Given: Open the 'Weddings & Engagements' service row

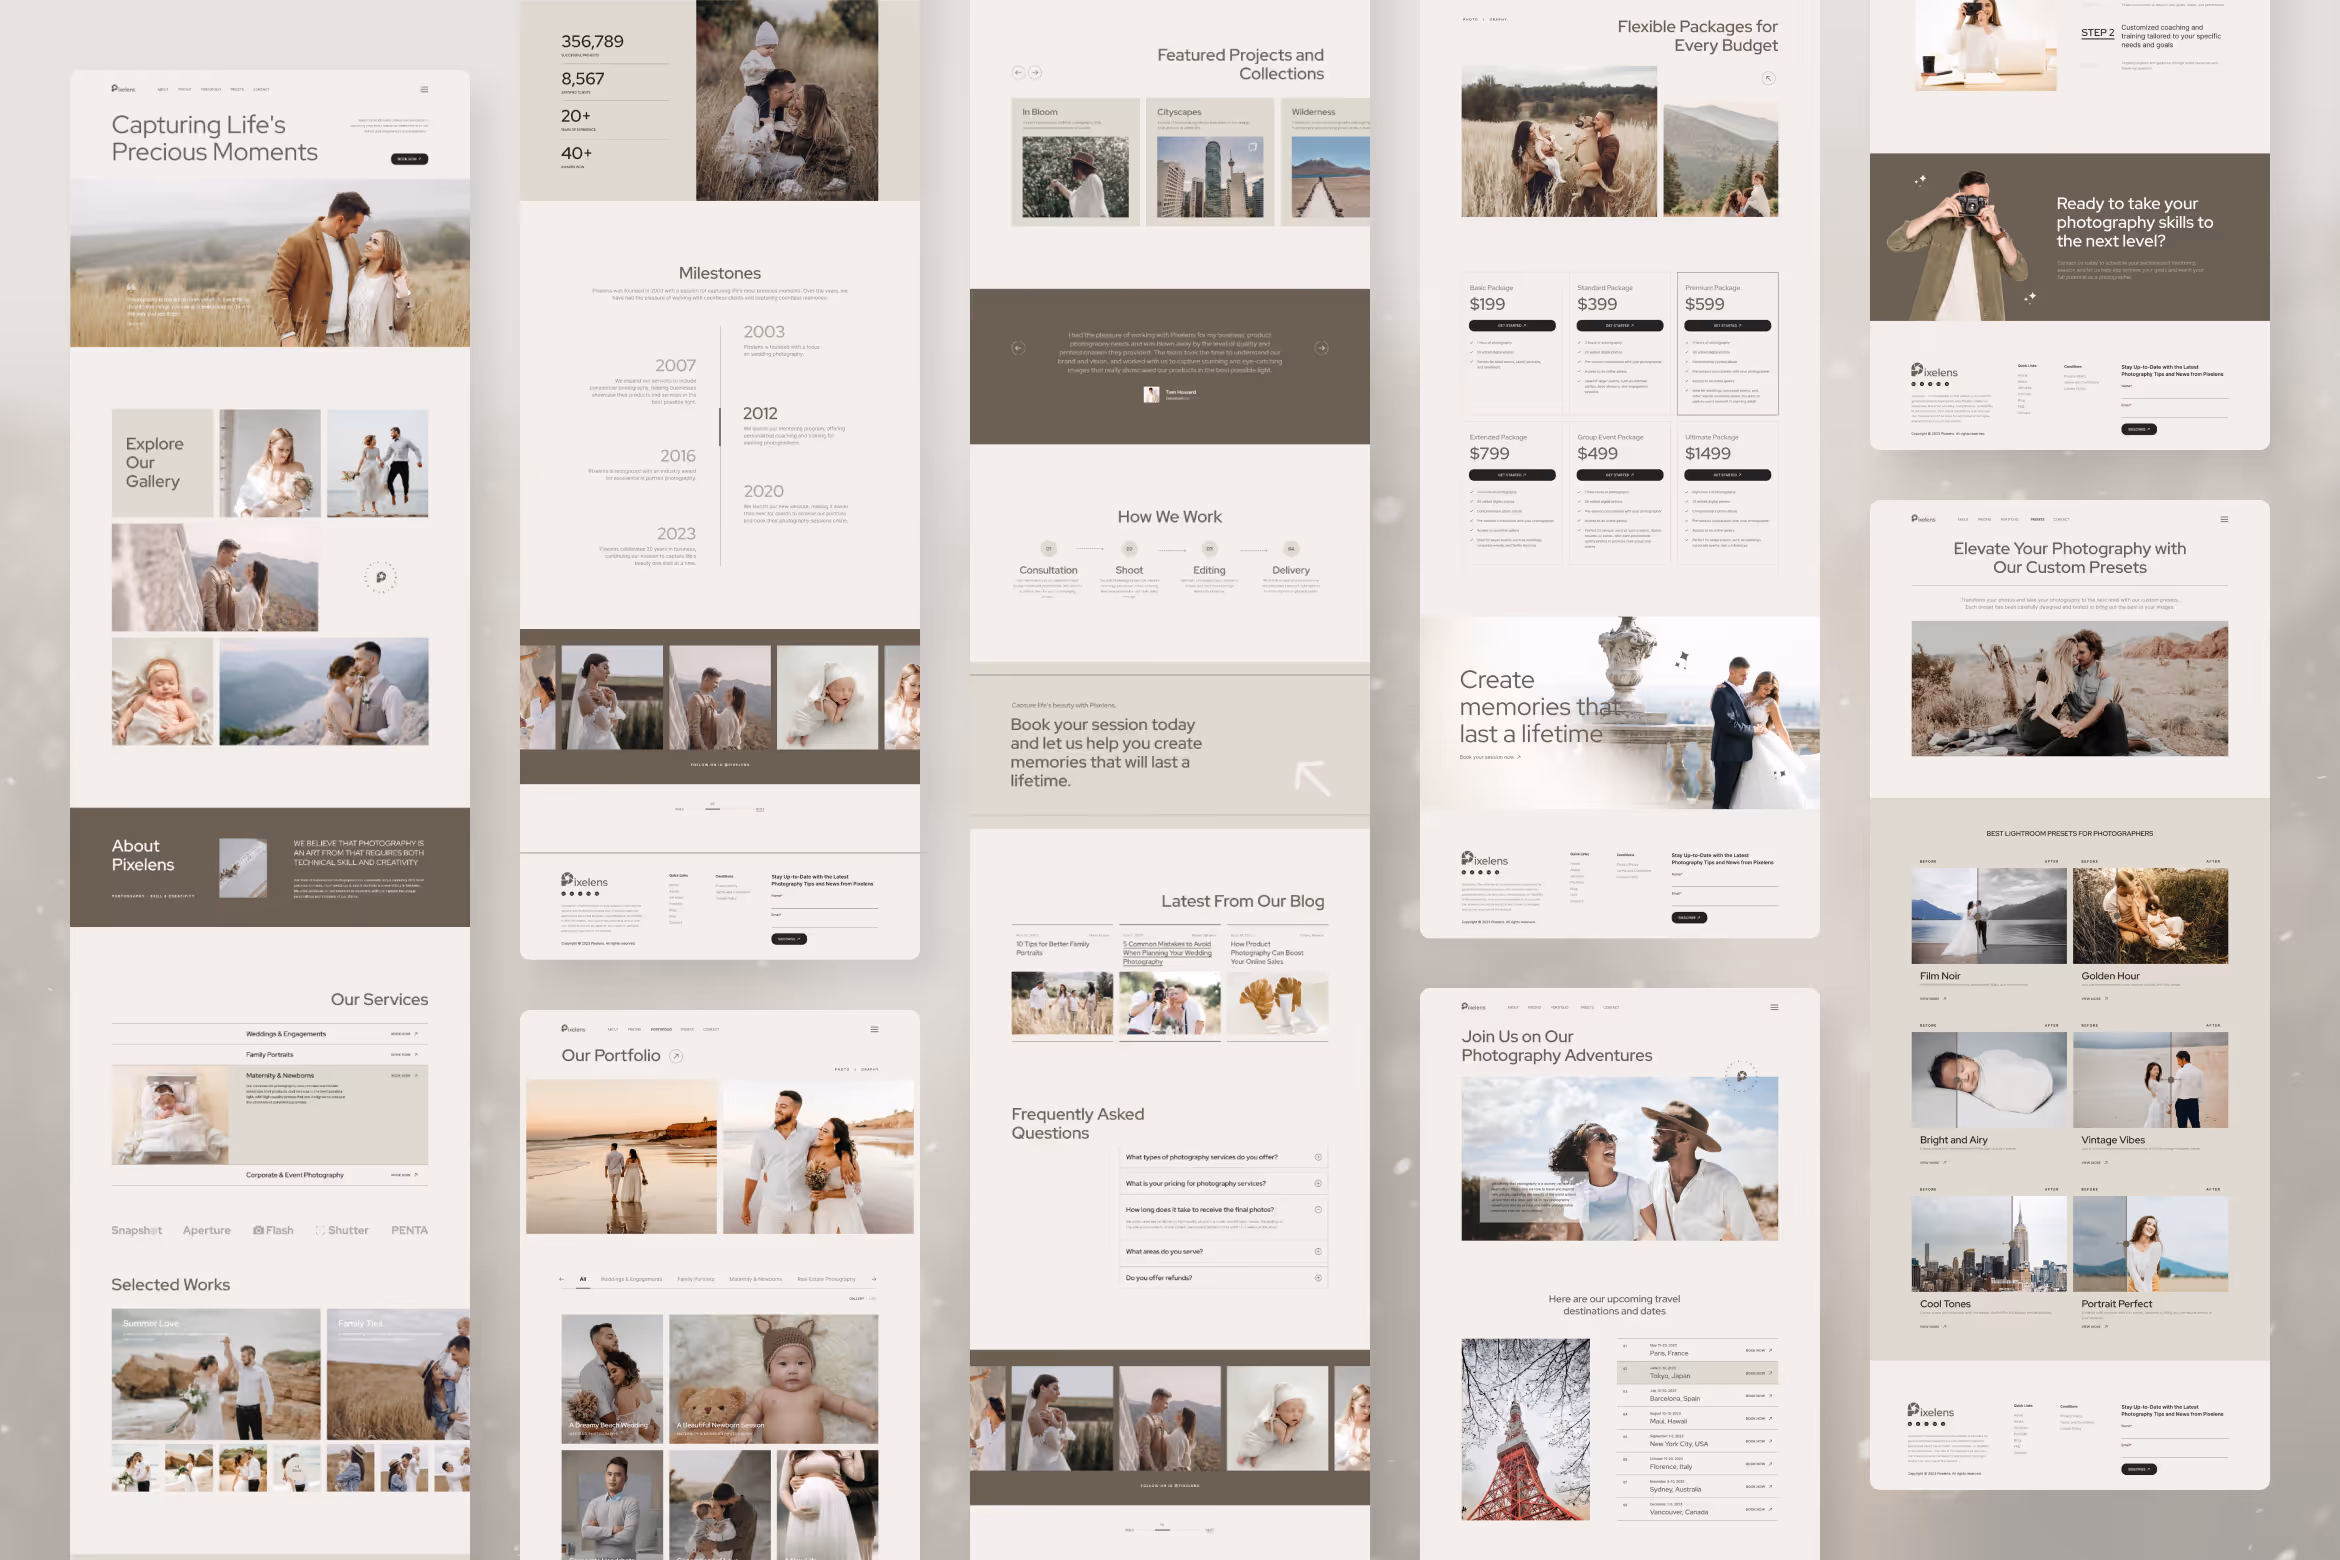Looking at the screenshot, I should click(x=285, y=1034).
